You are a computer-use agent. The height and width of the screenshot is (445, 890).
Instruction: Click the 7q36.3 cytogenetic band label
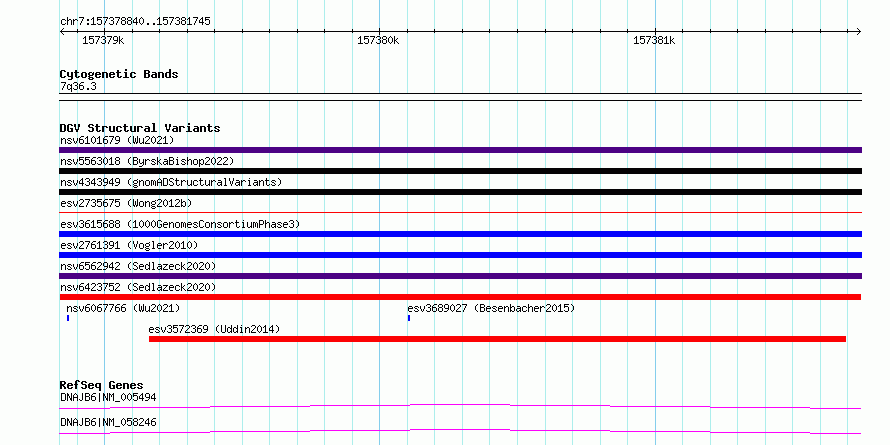[x=78, y=87]
